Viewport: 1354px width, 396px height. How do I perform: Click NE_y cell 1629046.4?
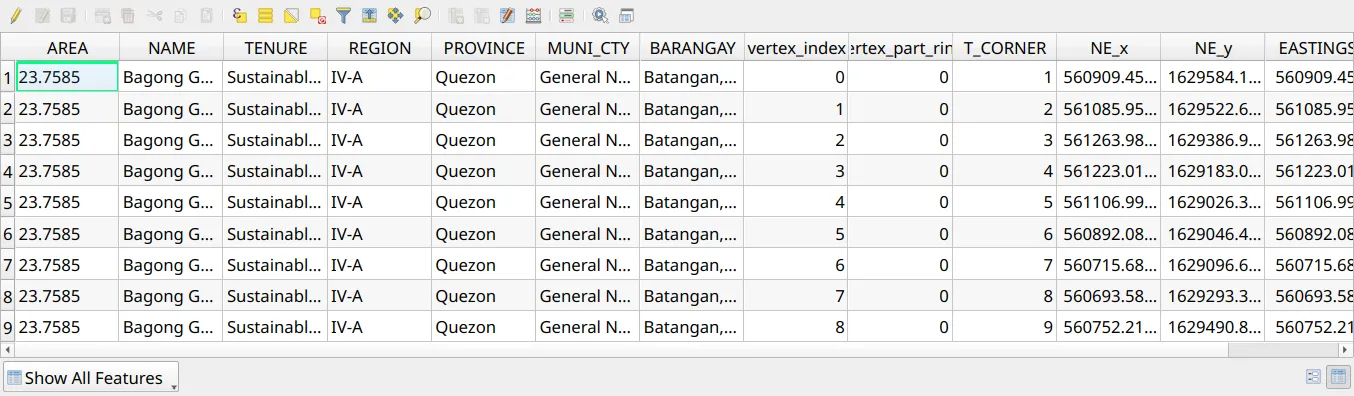1213,233
